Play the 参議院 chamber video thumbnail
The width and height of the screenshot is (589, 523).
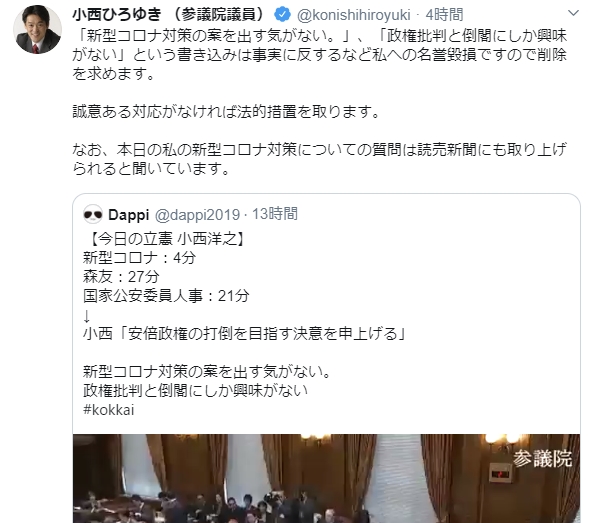coord(326,478)
